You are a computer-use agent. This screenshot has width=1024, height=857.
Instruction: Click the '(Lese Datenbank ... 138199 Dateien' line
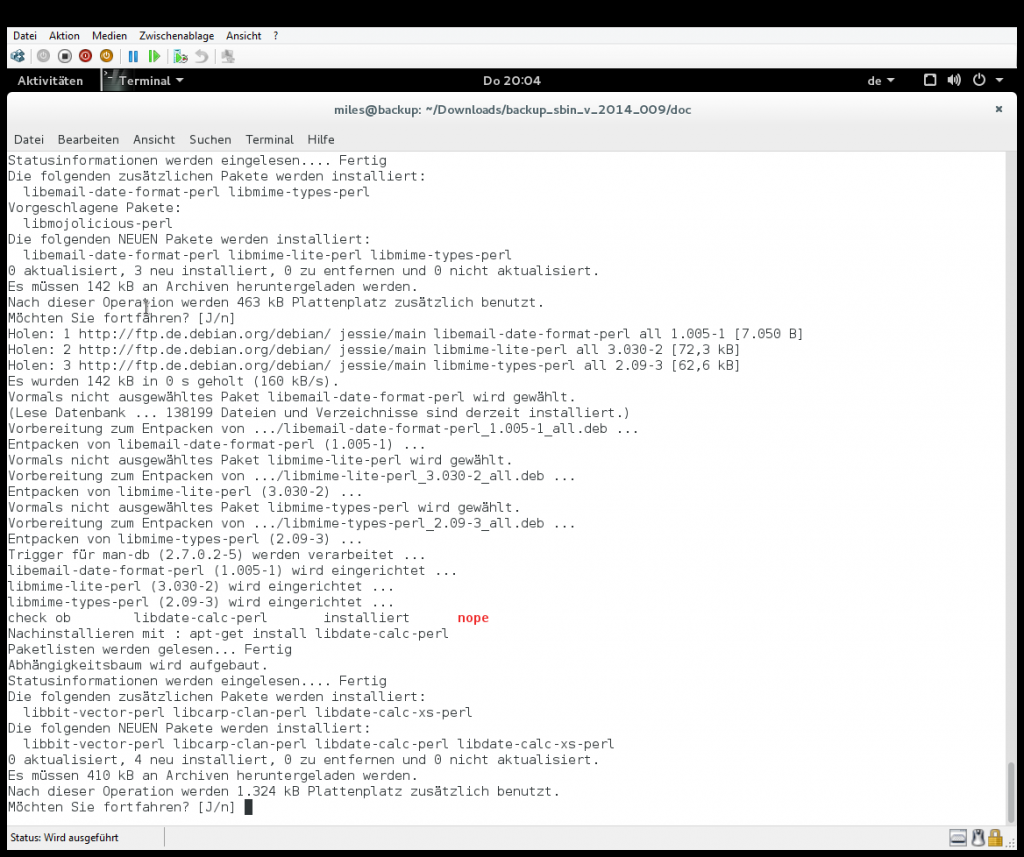point(319,413)
